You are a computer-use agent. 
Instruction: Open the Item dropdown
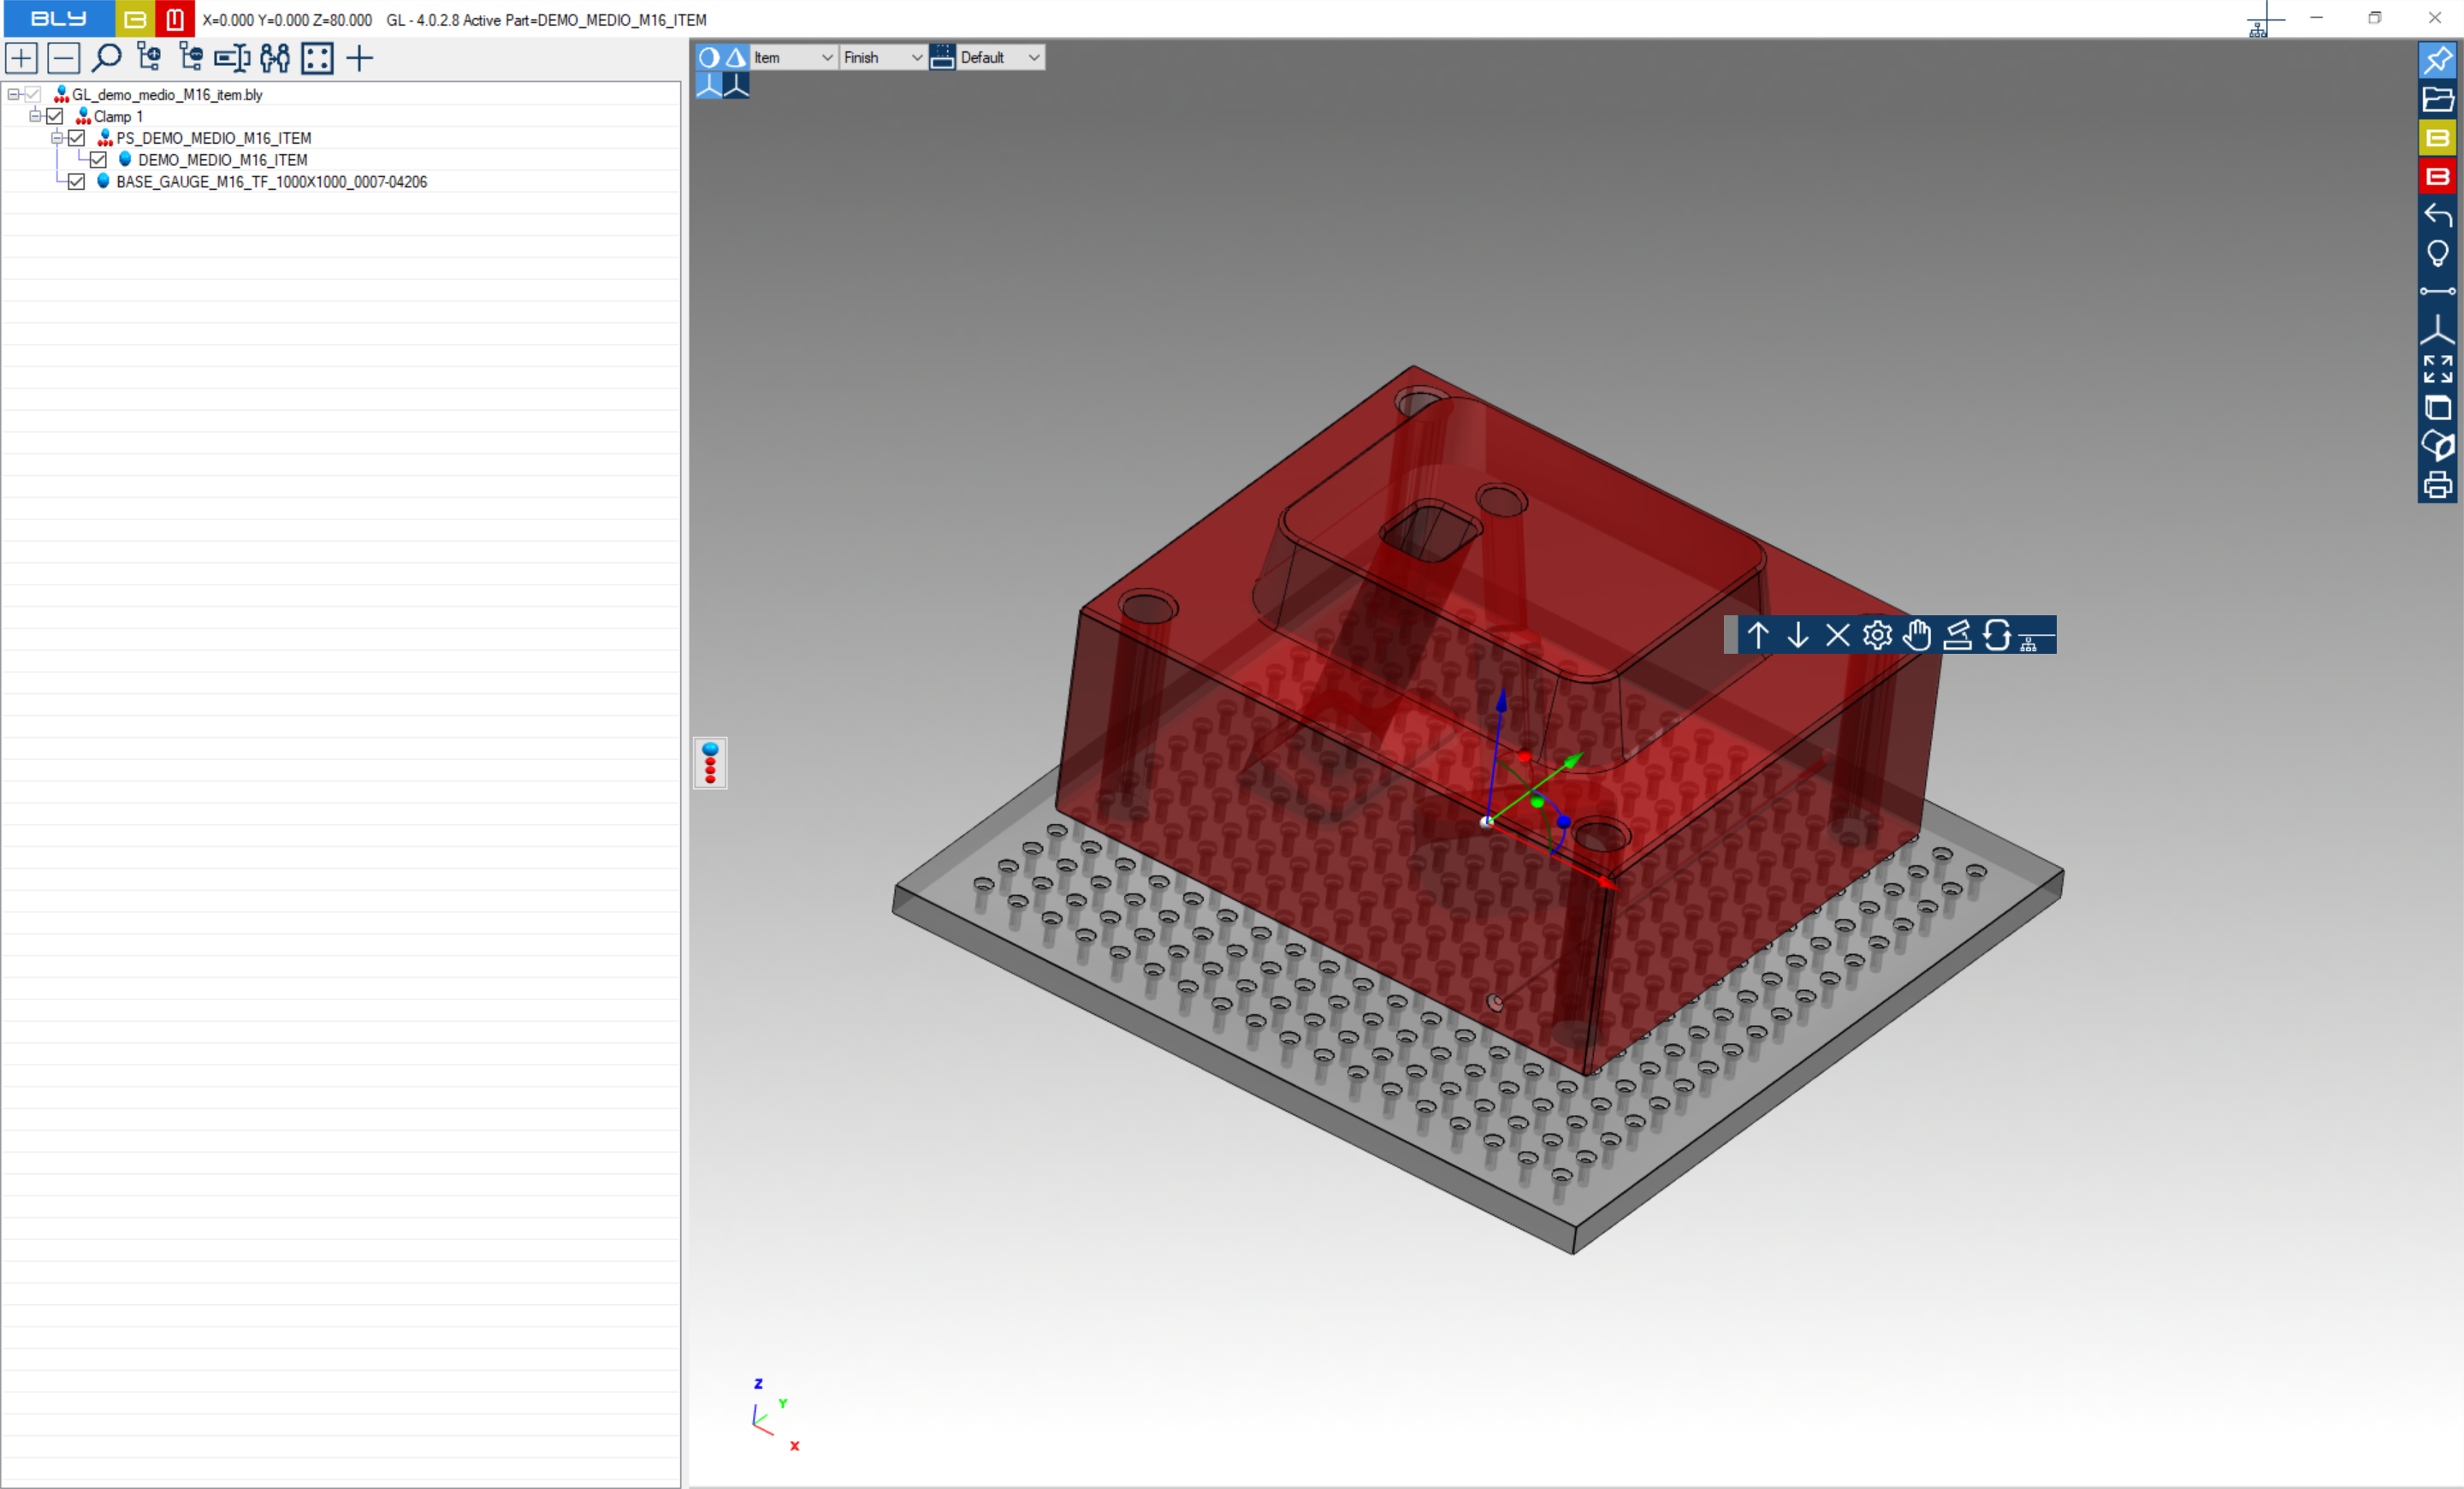[794, 57]
